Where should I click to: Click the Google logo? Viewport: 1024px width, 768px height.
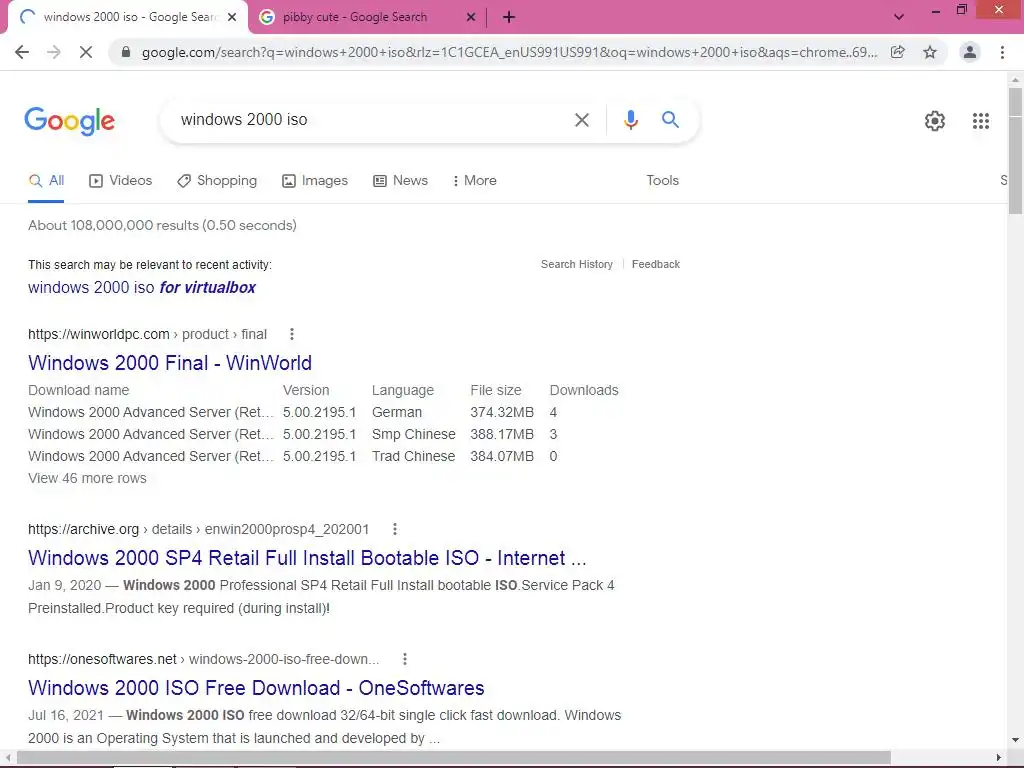pos(70,121)
